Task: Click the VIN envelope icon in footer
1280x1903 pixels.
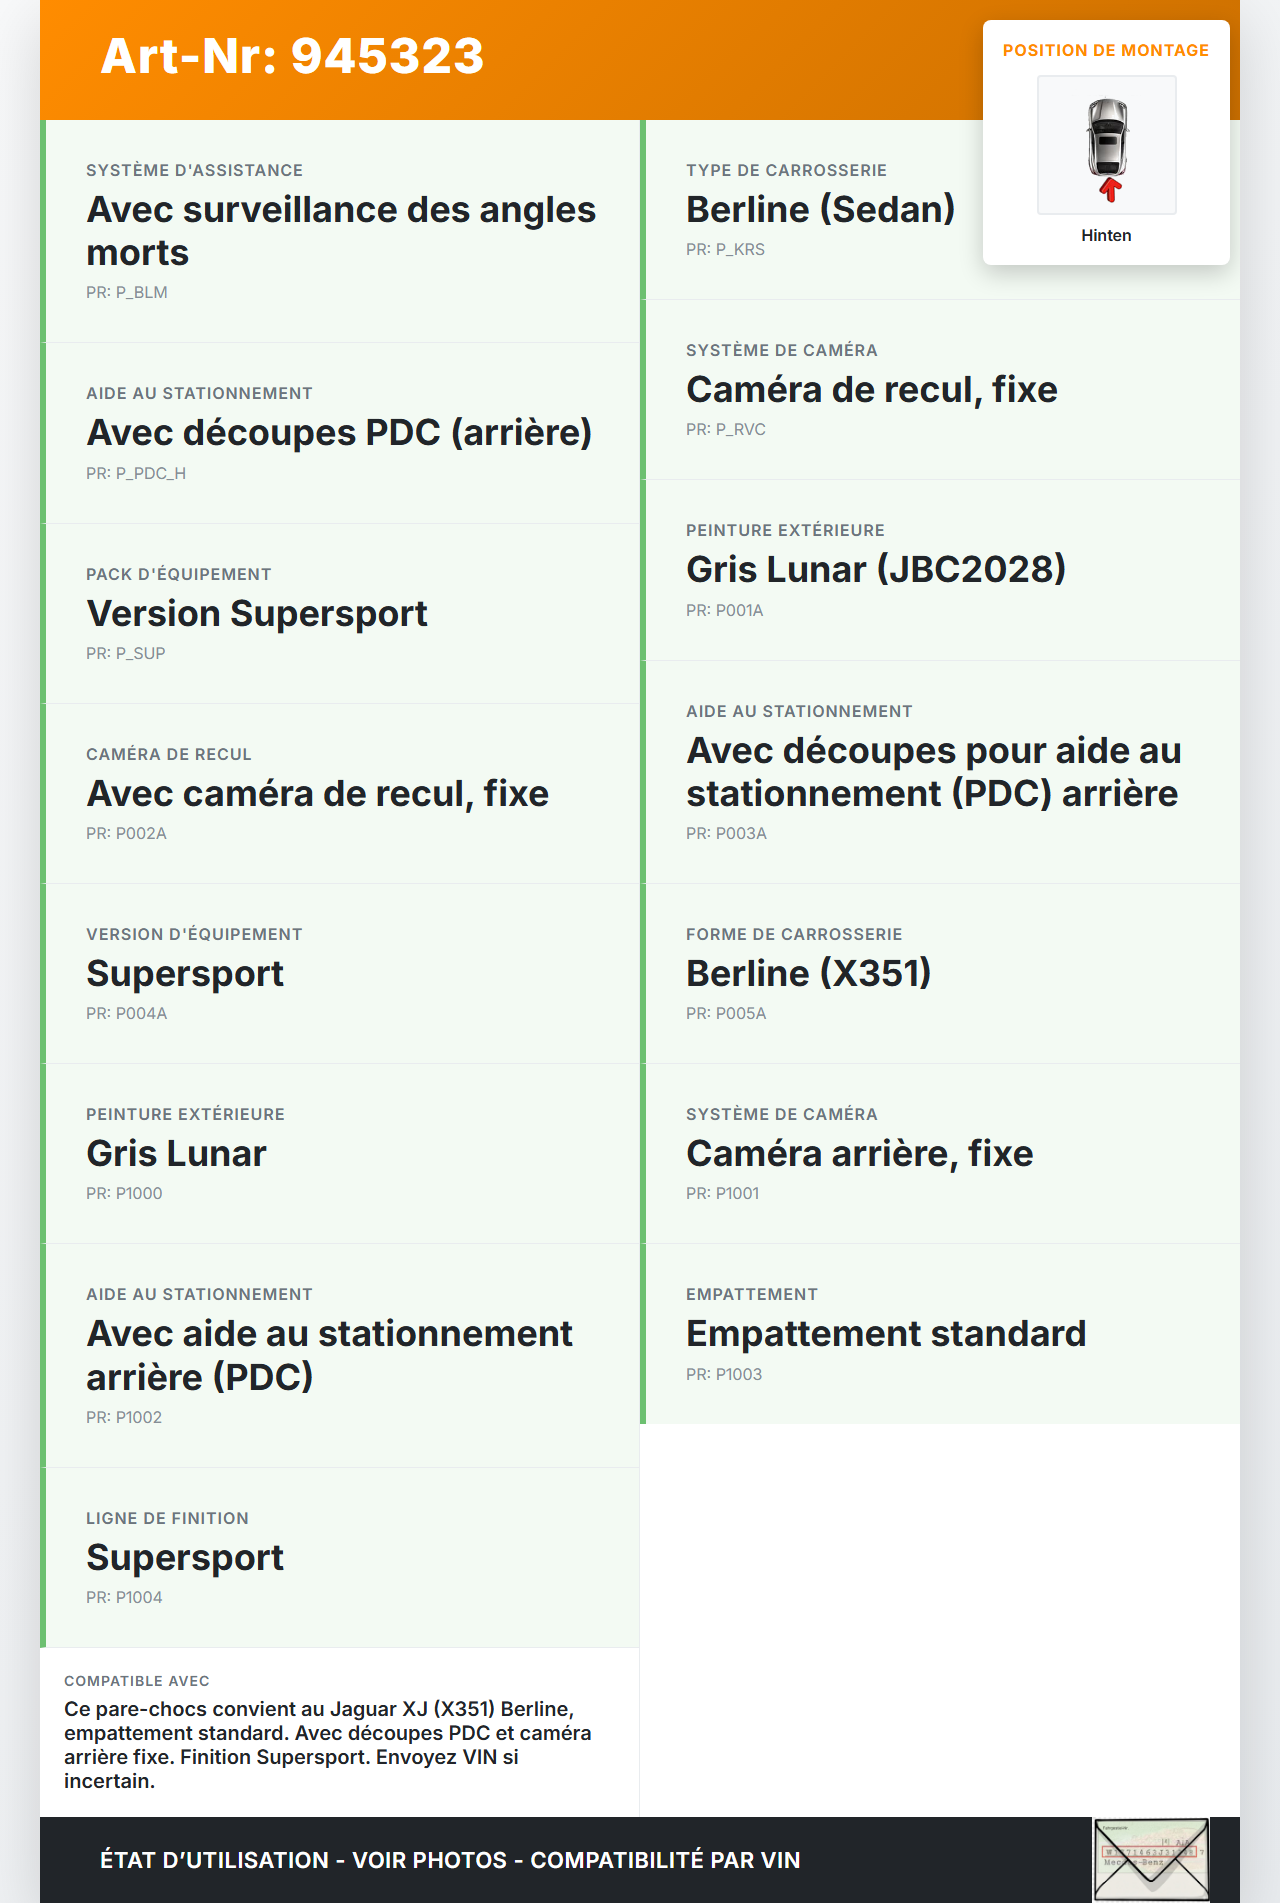Action: coord(1151,1859)
